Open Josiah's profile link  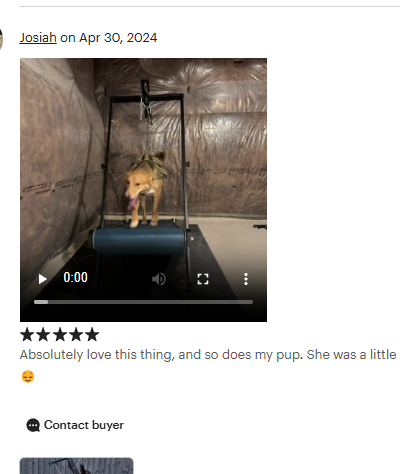[x=38, y=38]
